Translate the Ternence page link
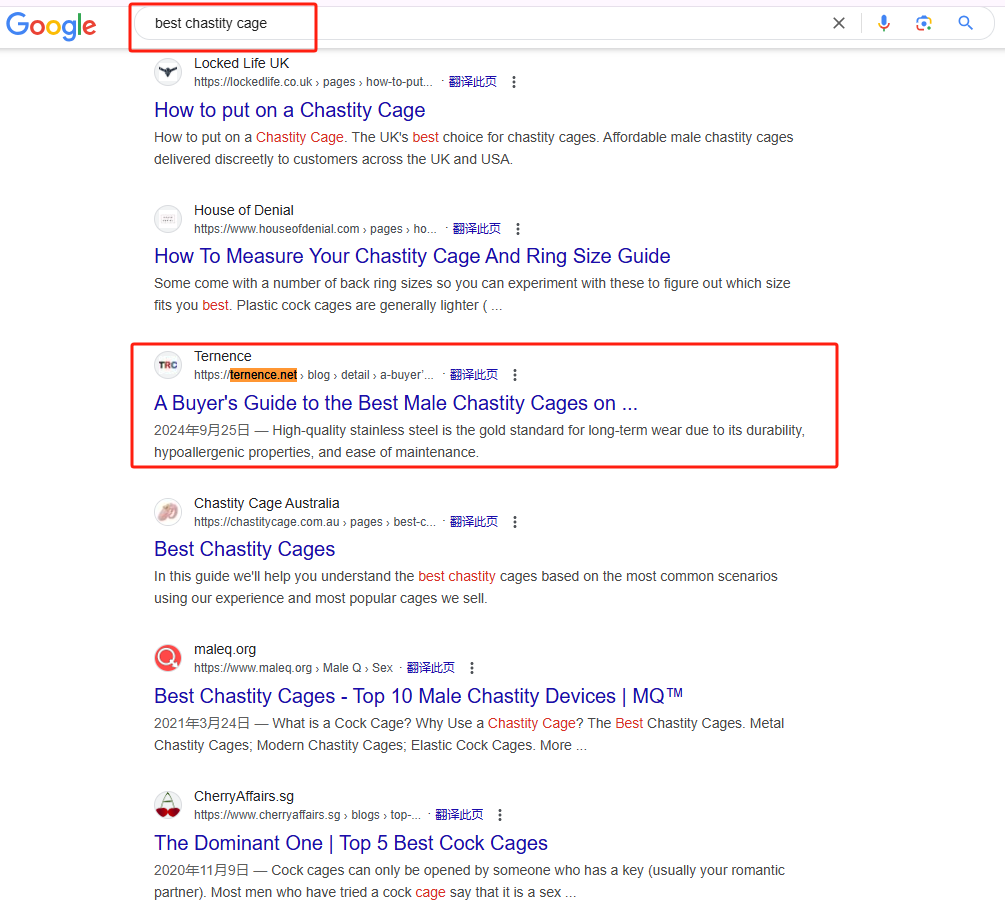The height and width of the screenshot is (908, 1005). (x=474, y=375)
